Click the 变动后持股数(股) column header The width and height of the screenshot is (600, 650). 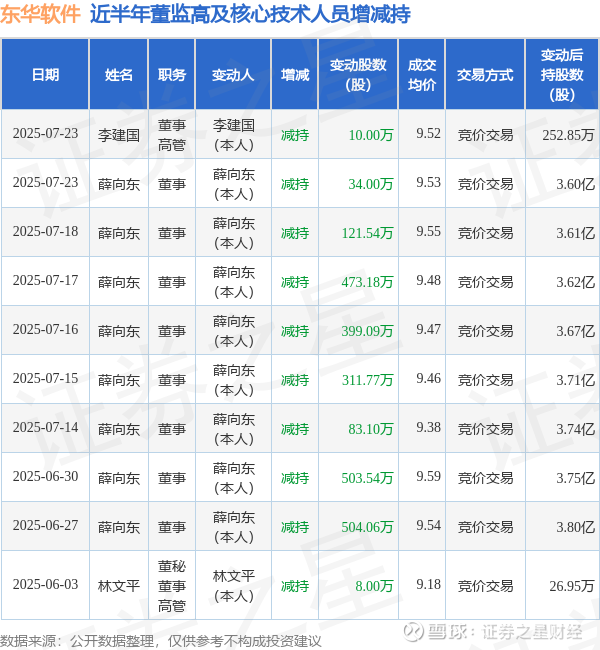click(562, 75)
